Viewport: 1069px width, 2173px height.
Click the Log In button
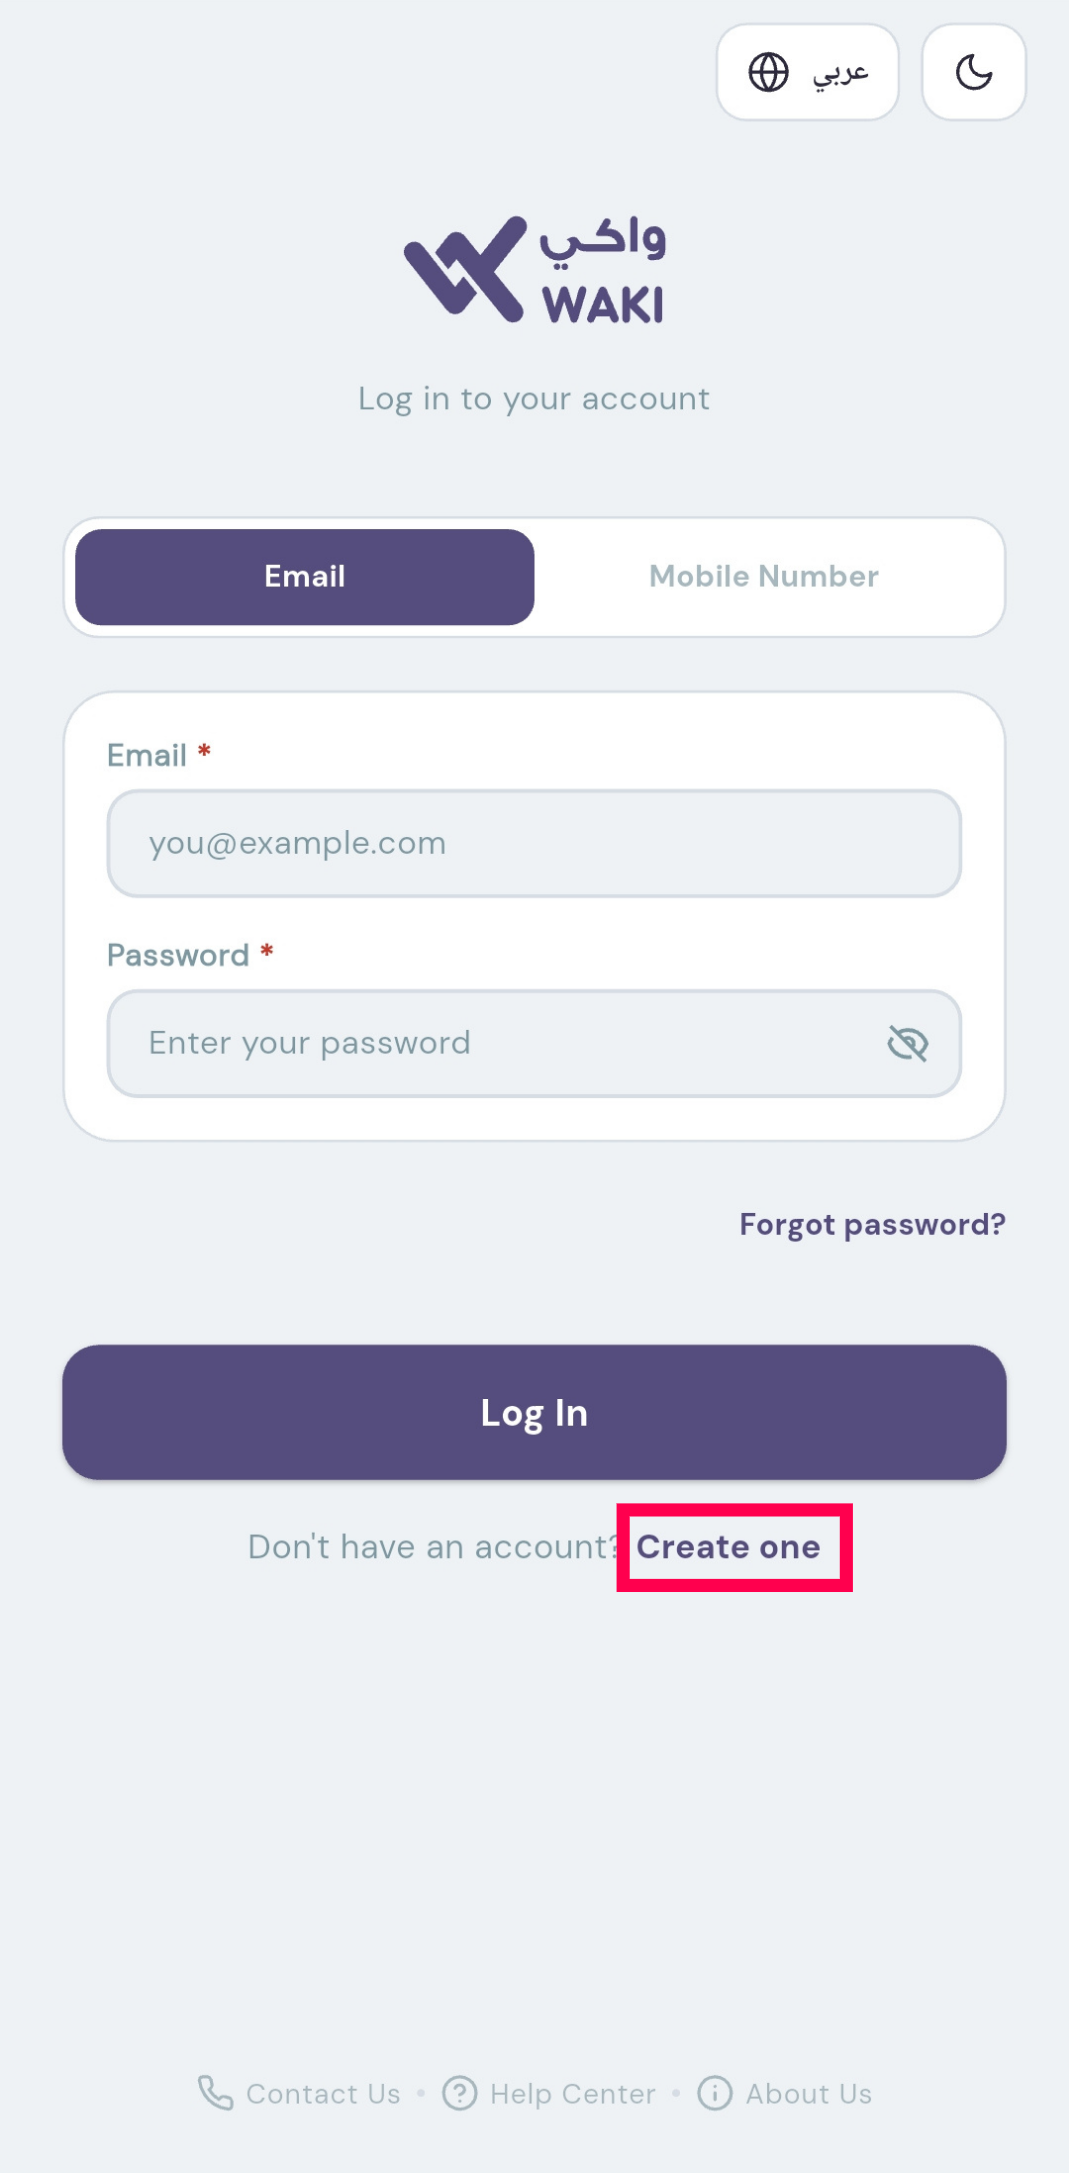coord(534,1412)
